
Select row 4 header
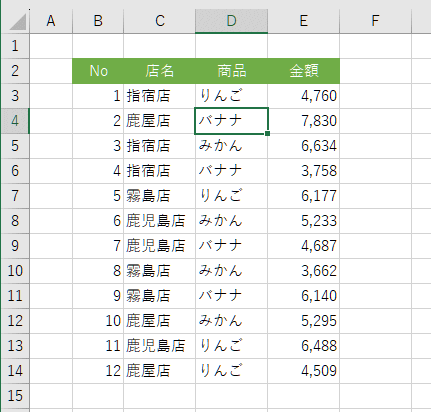15,121
